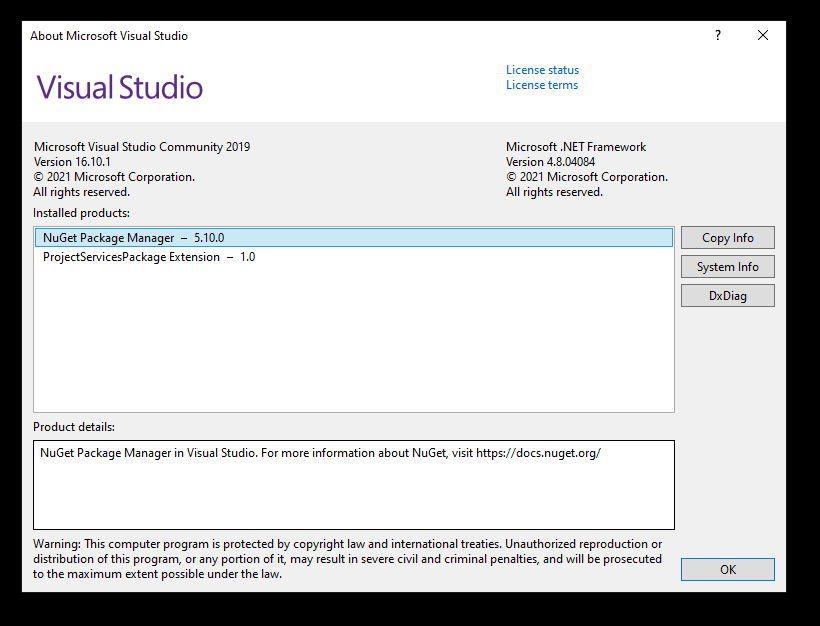Open System Info
This screenshot has width=820, height=626.
click(727, 267)
